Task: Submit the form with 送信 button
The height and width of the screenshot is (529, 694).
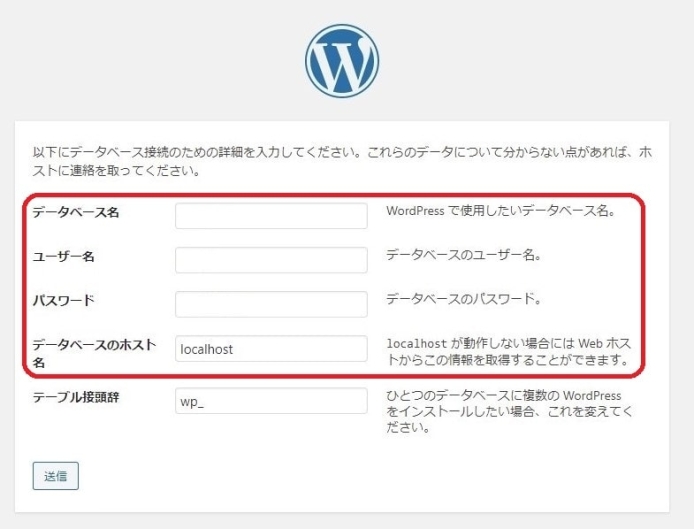Action: coord(56,476)
